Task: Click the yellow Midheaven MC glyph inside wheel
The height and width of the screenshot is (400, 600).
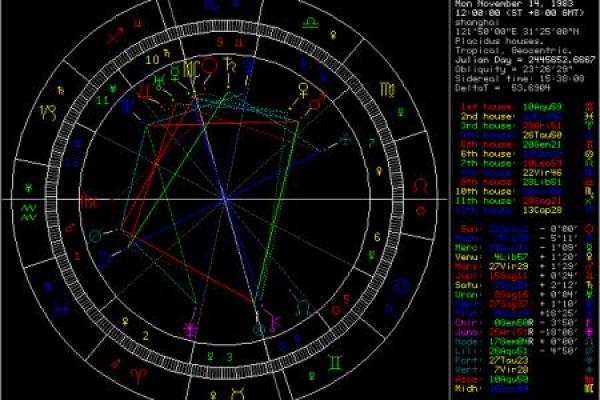Action: tap(191, 70)
